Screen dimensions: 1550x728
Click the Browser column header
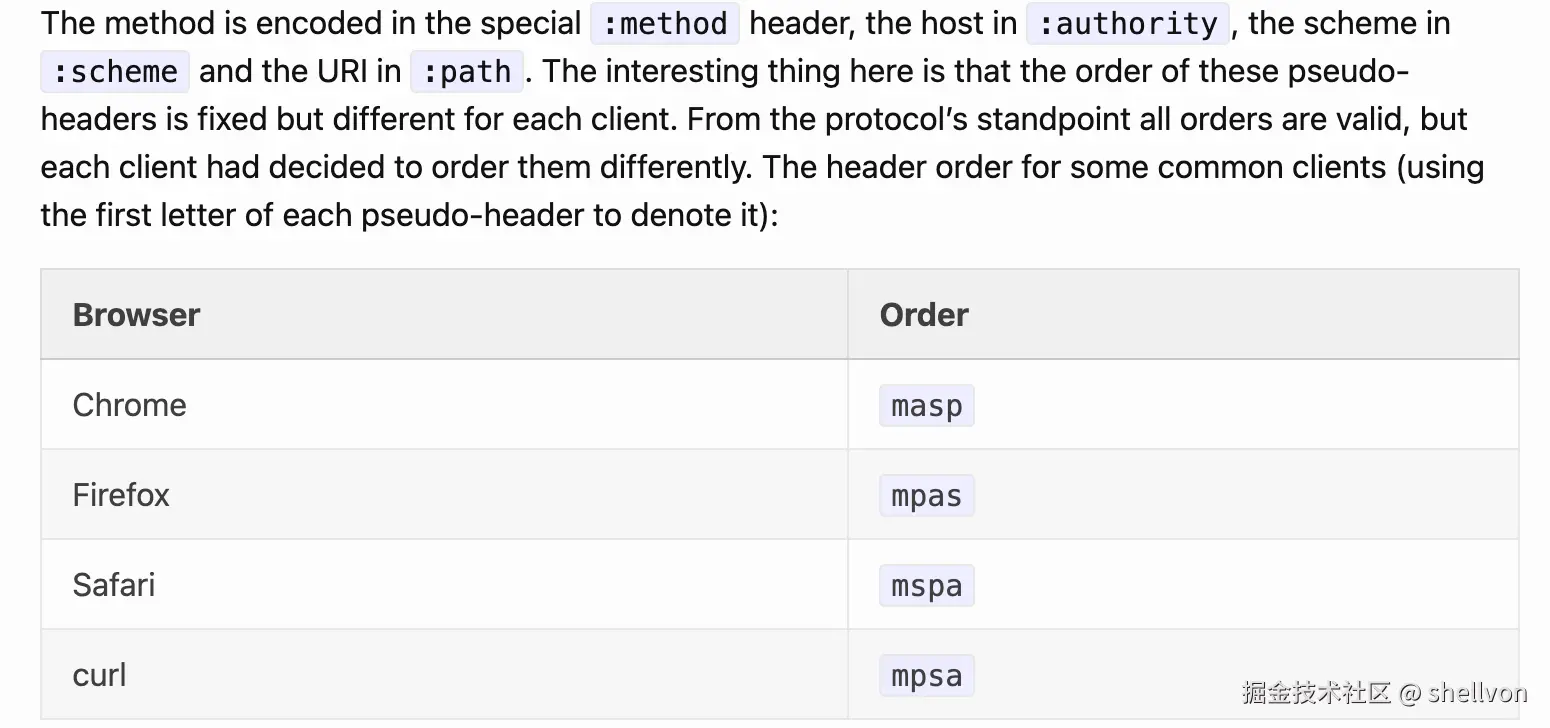point(136,315)
